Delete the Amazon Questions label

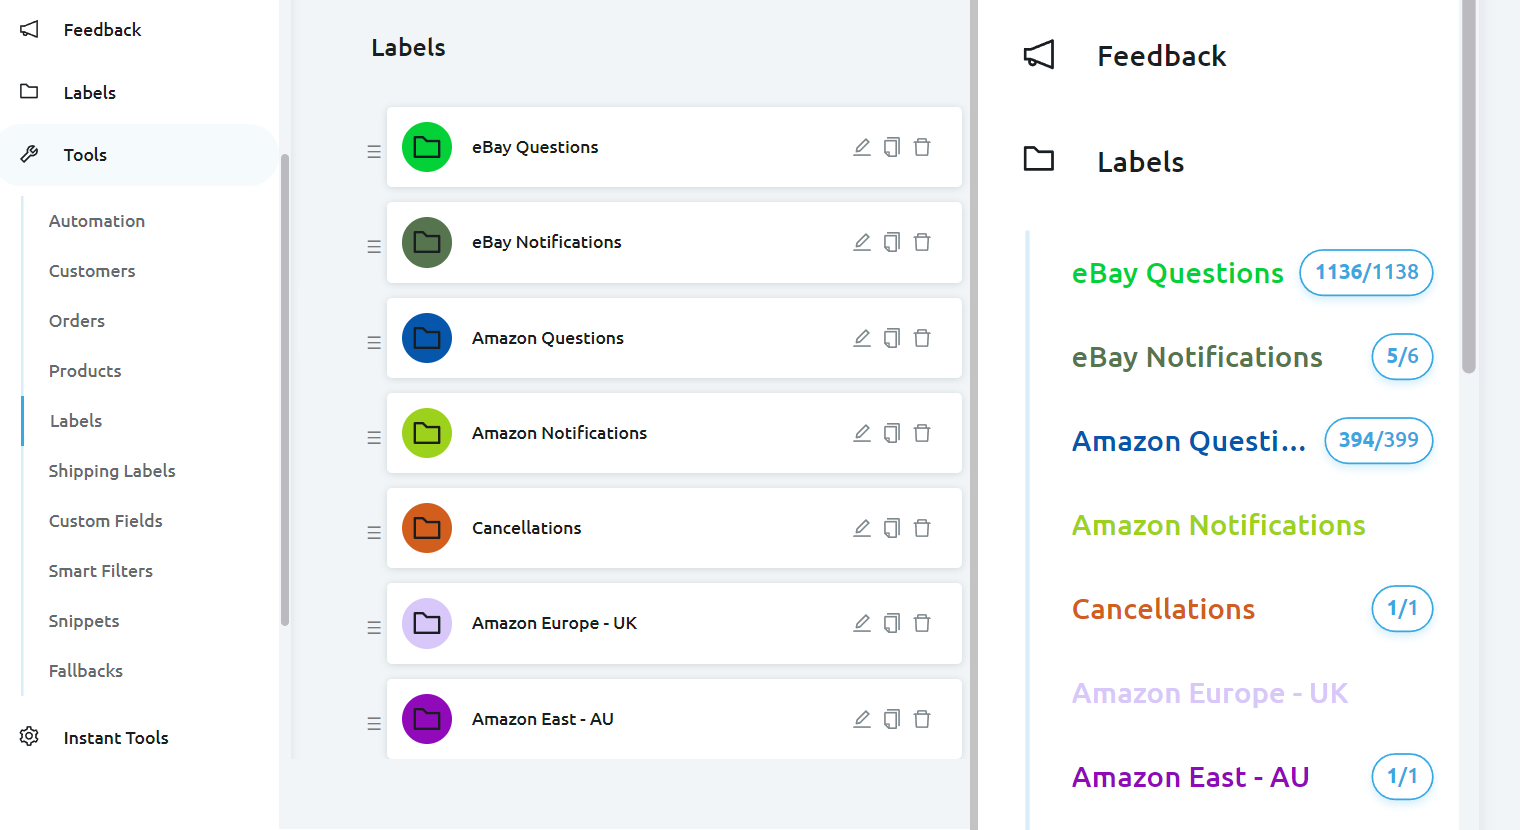tap(922, 338)
